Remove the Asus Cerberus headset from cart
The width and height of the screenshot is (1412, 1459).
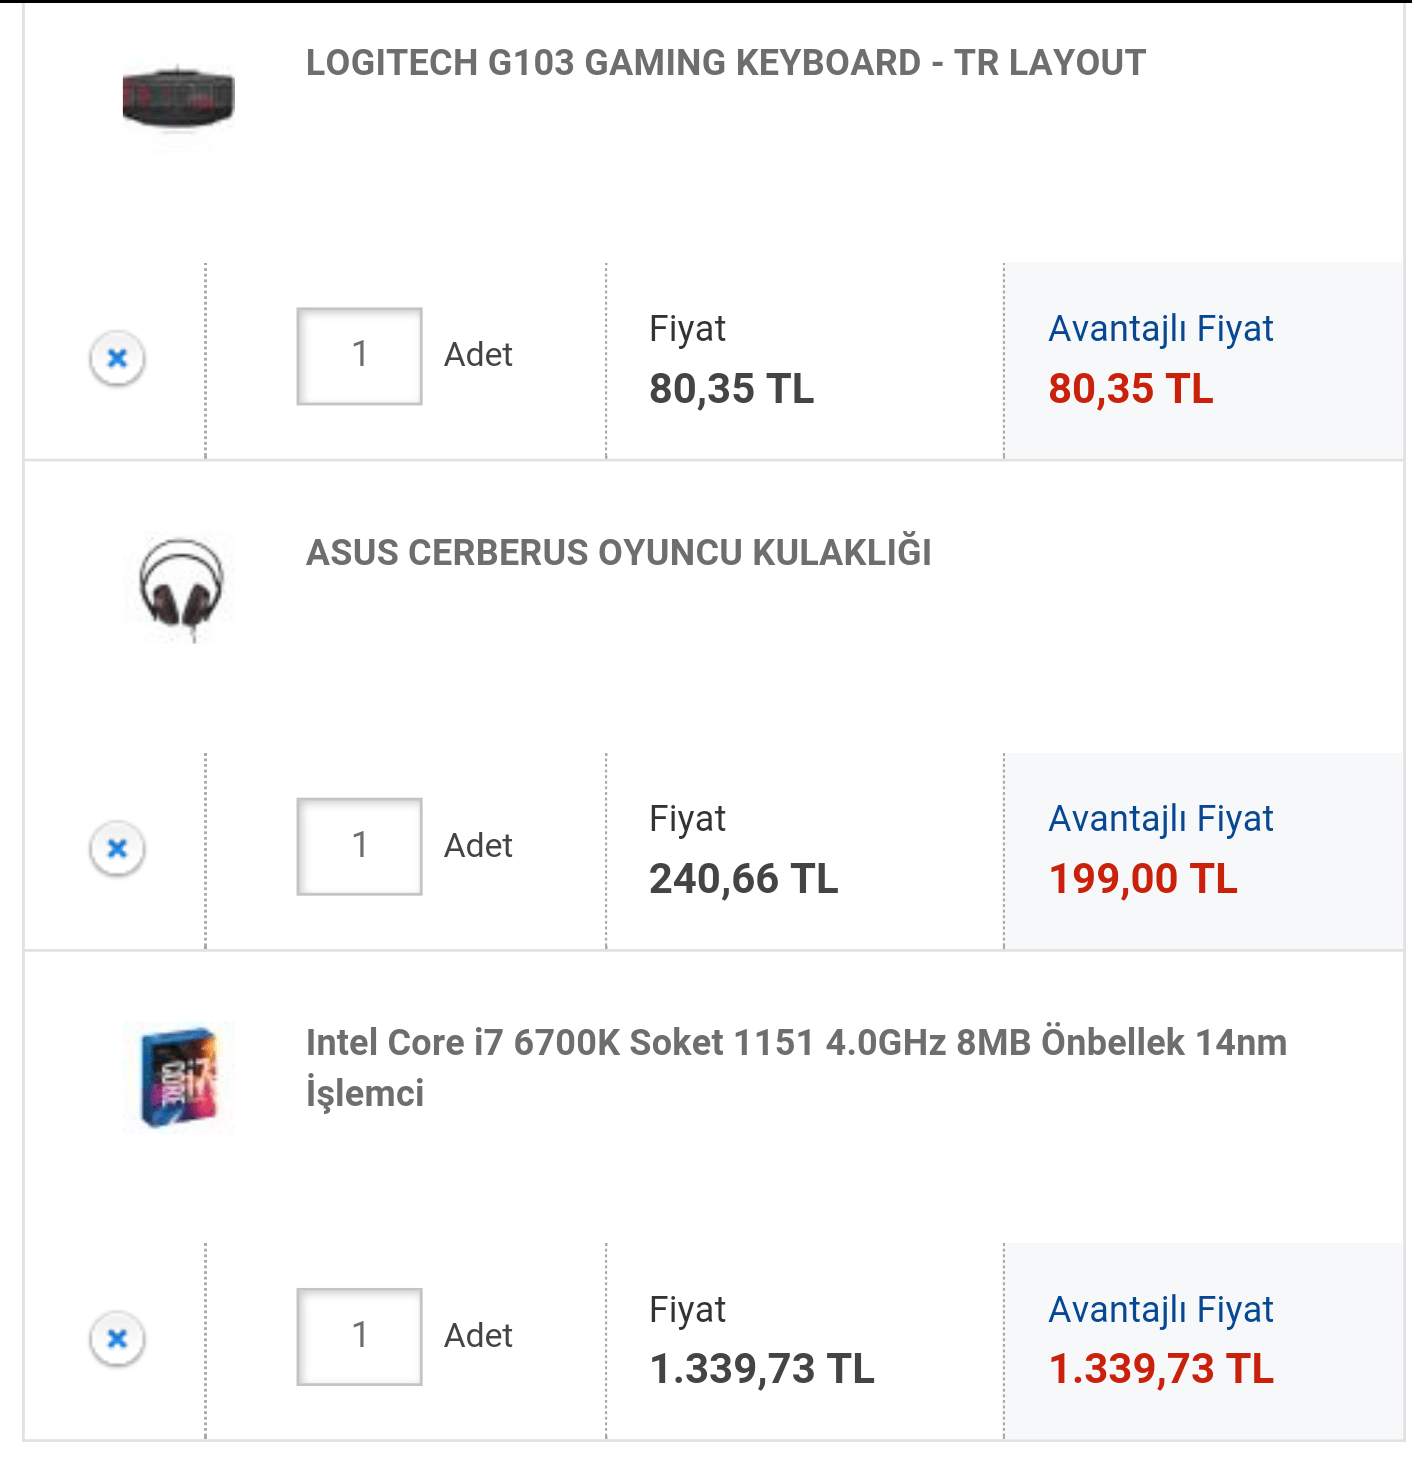pyautogui.click(x=118, y=848)
